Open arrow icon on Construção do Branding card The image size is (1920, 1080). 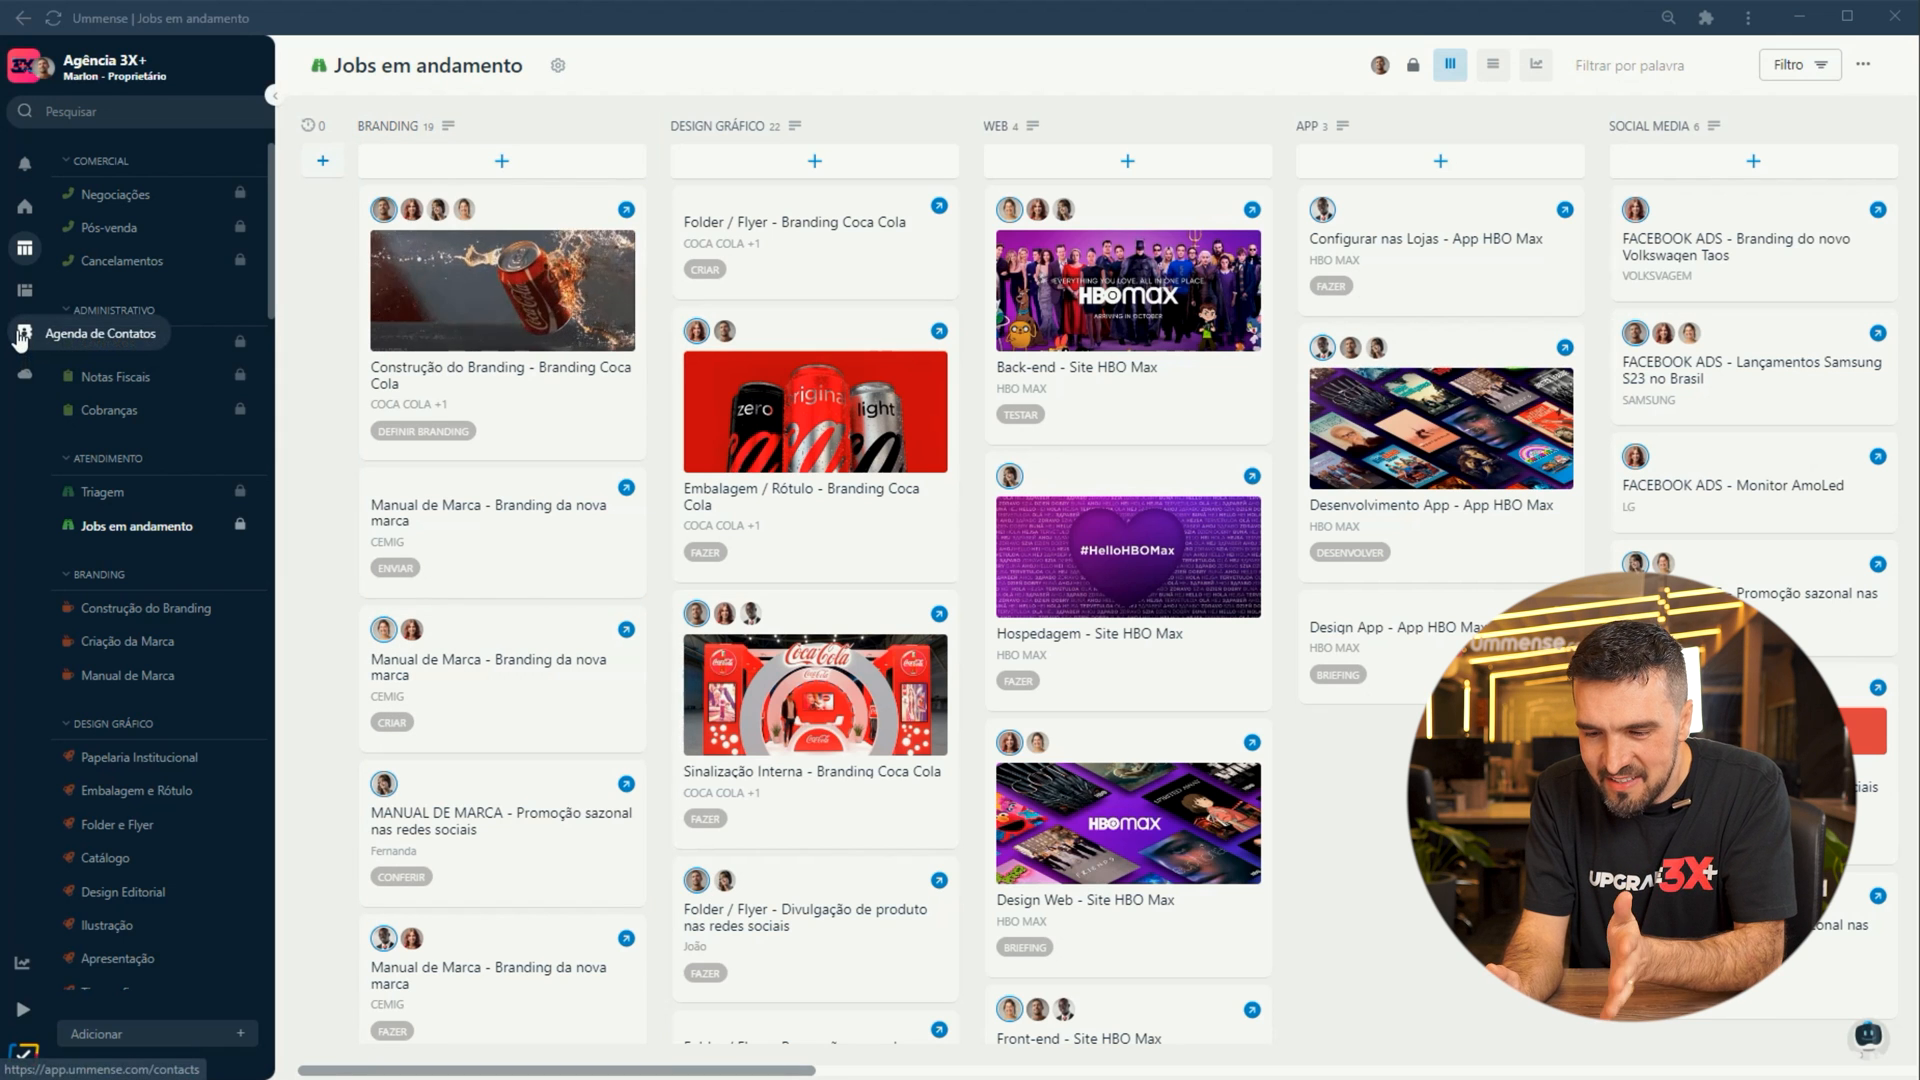626,210
